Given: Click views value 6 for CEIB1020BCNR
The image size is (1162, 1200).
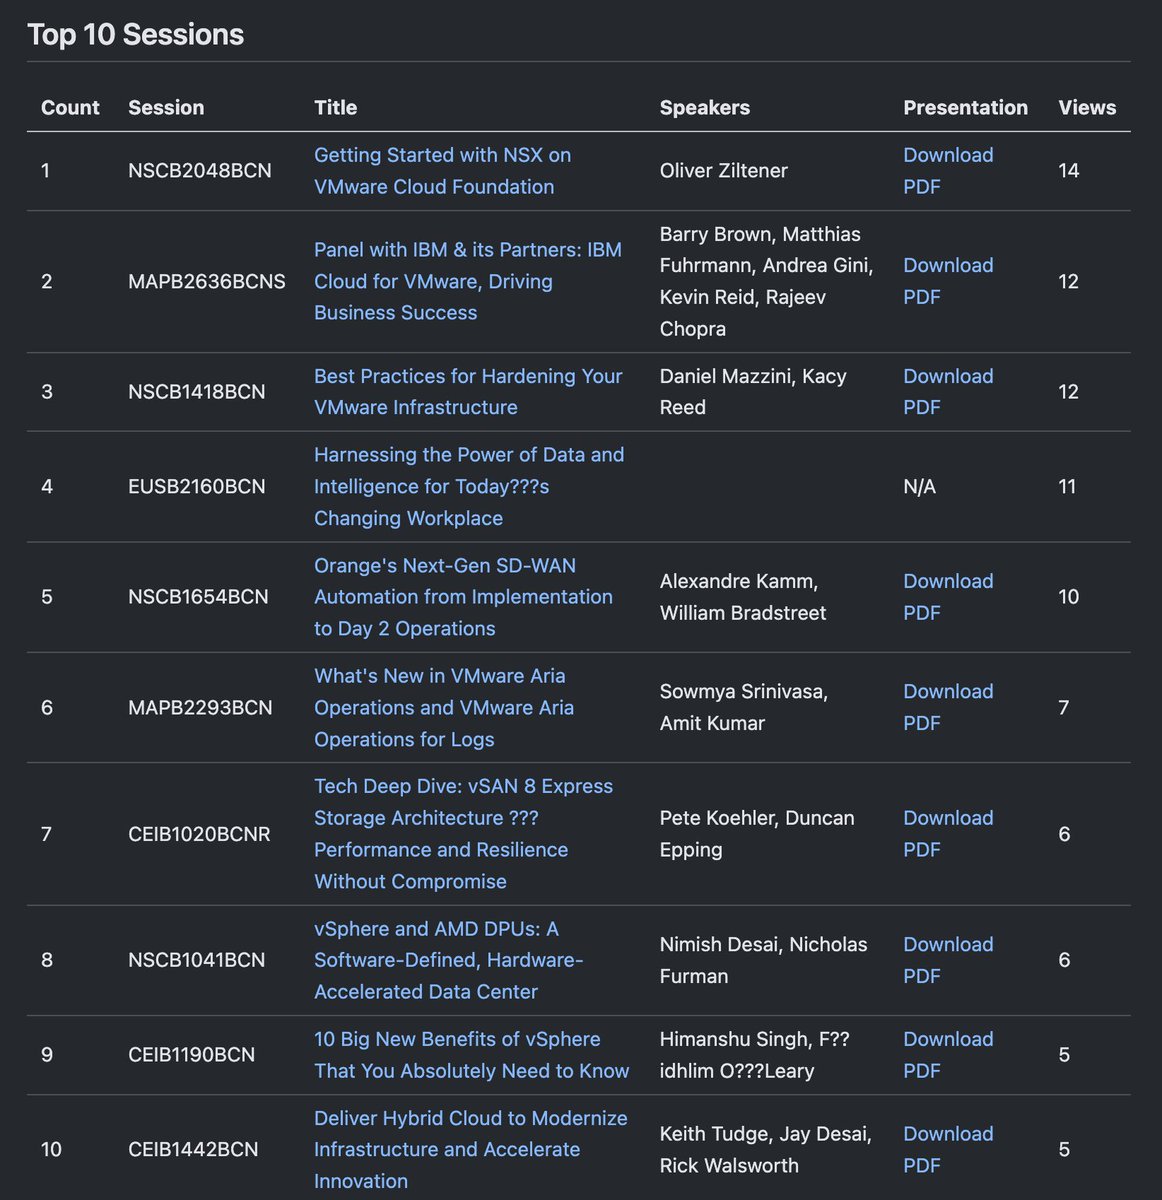Looking at the screenshot, I should click(1064, 834).
